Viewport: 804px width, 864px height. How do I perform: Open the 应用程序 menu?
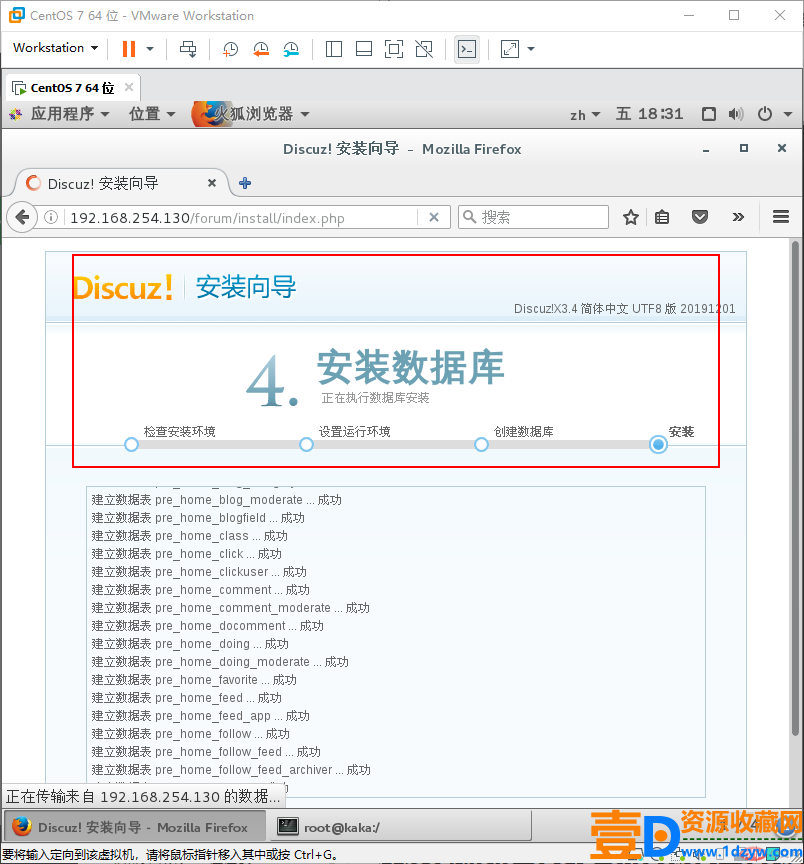coord(70,114)
